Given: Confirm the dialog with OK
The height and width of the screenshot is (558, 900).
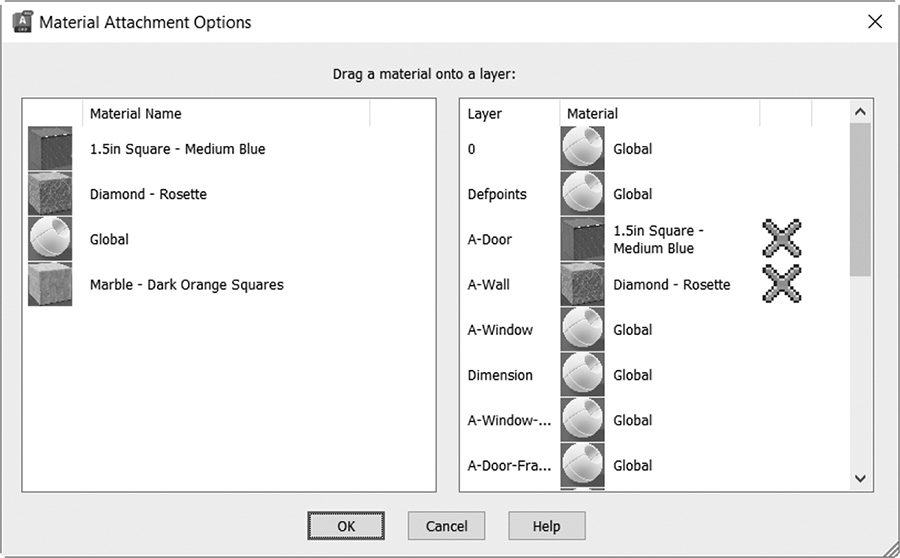Looking at the screenshot, I should click(346, 526).
